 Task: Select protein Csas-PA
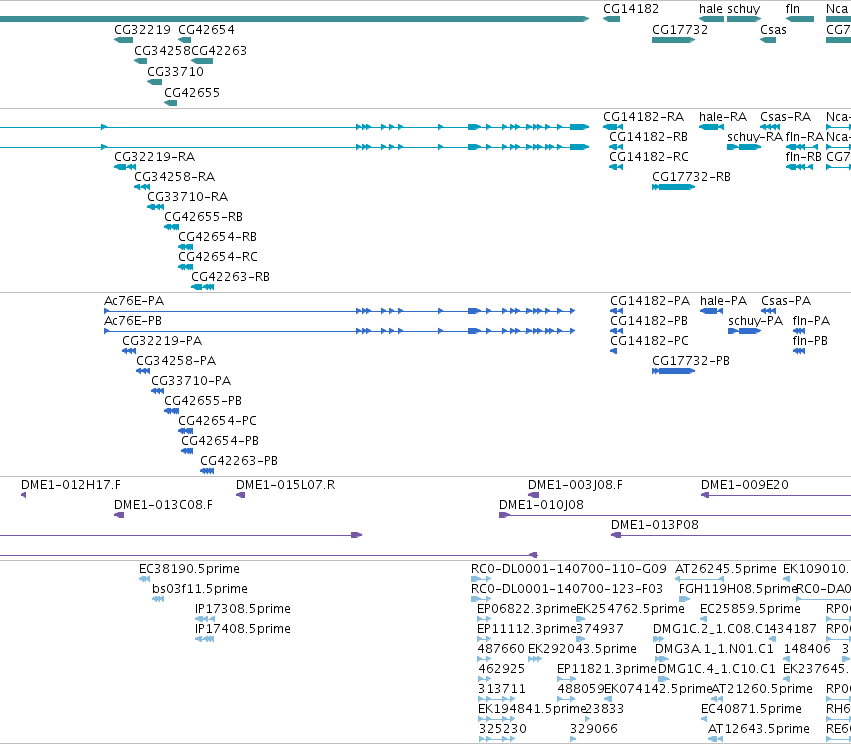[786, 301]
